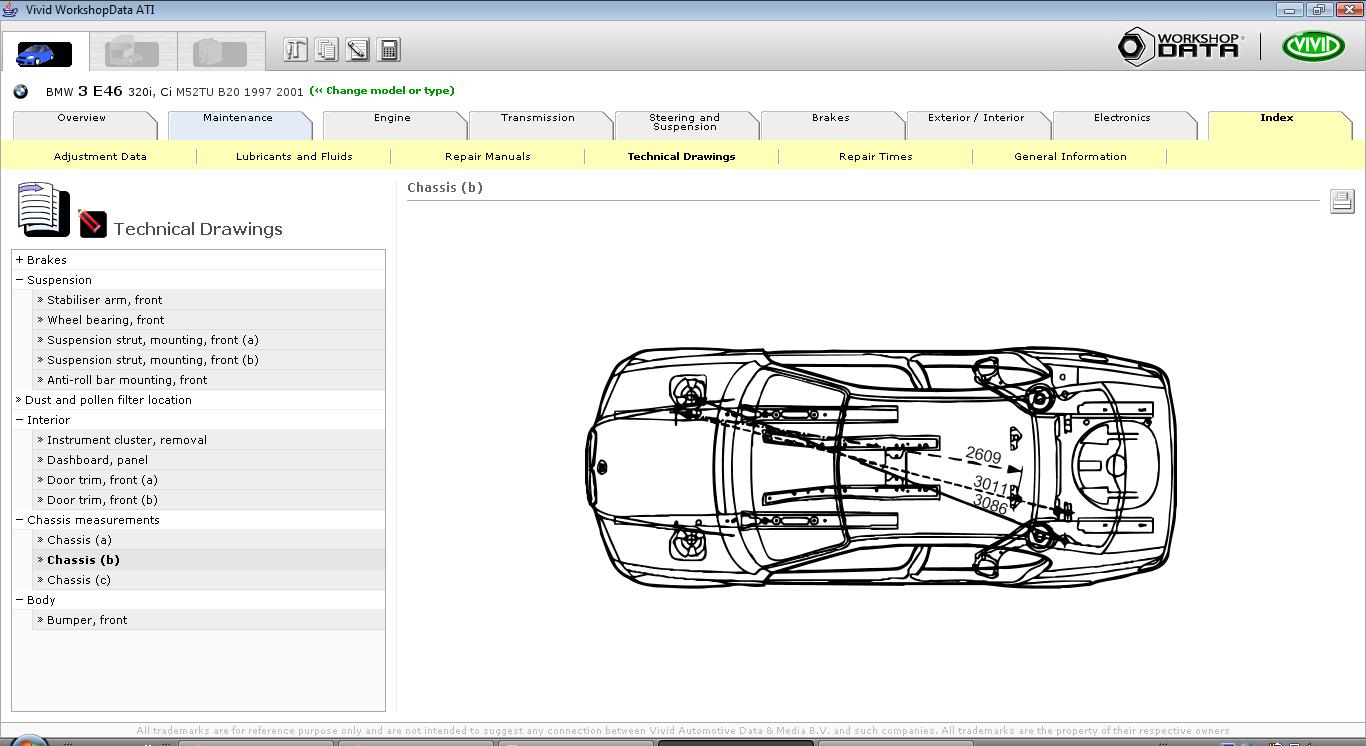Open the Engine tab
The width and height of the screenshot is (1366, 746).
(x=392, y=118)
